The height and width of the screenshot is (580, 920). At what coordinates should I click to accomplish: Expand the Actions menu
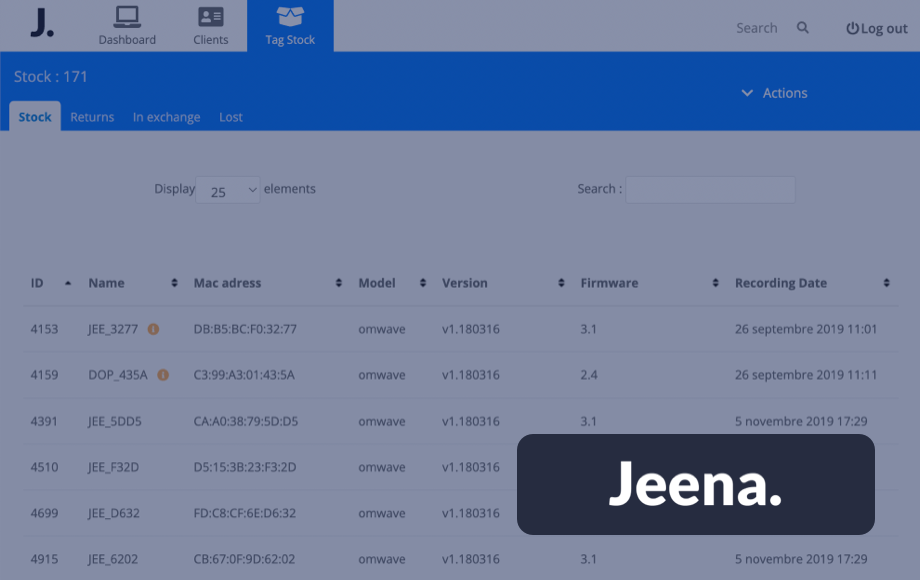774,93
